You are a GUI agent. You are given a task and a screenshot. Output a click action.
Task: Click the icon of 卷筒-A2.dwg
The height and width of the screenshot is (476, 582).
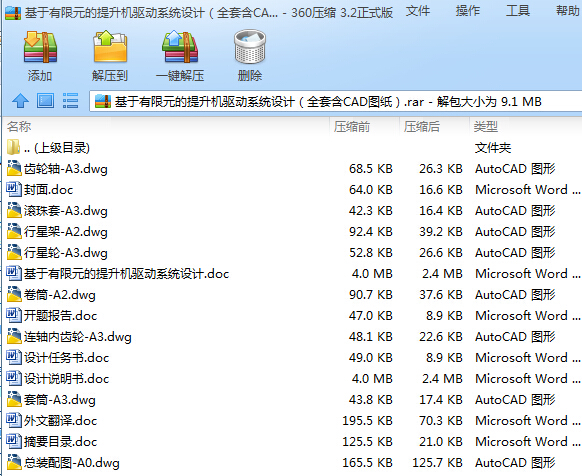pos(14,294)
